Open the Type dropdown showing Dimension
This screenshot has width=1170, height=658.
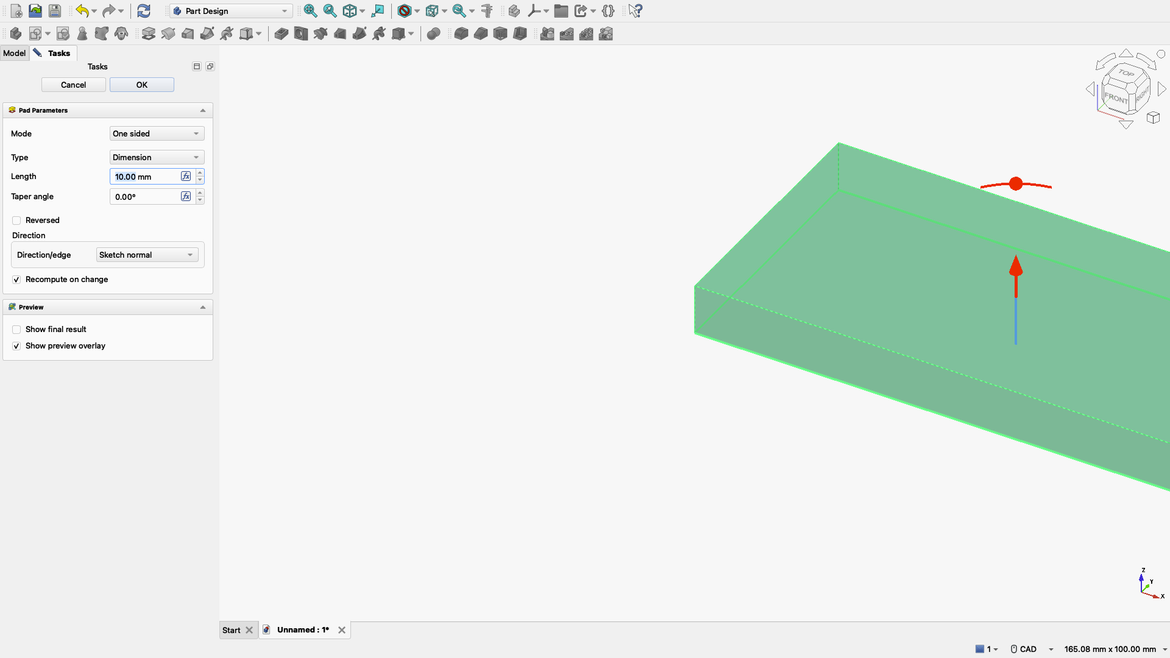click(156, 157)
